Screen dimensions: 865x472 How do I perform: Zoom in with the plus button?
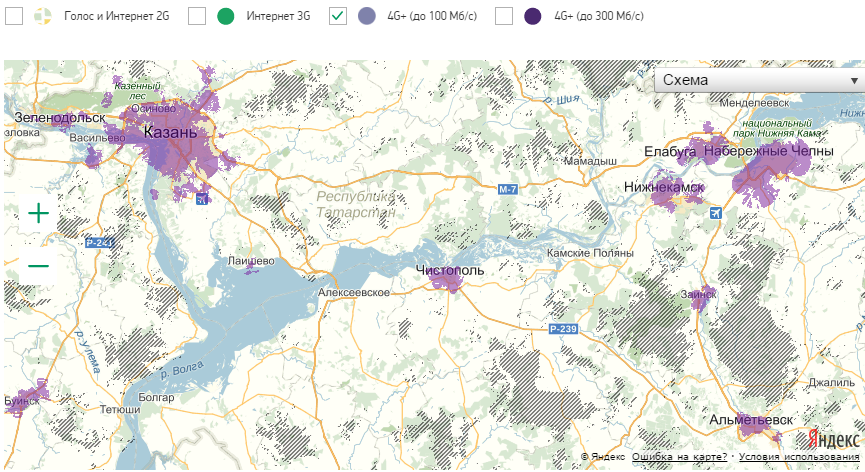tap(39, 213)
